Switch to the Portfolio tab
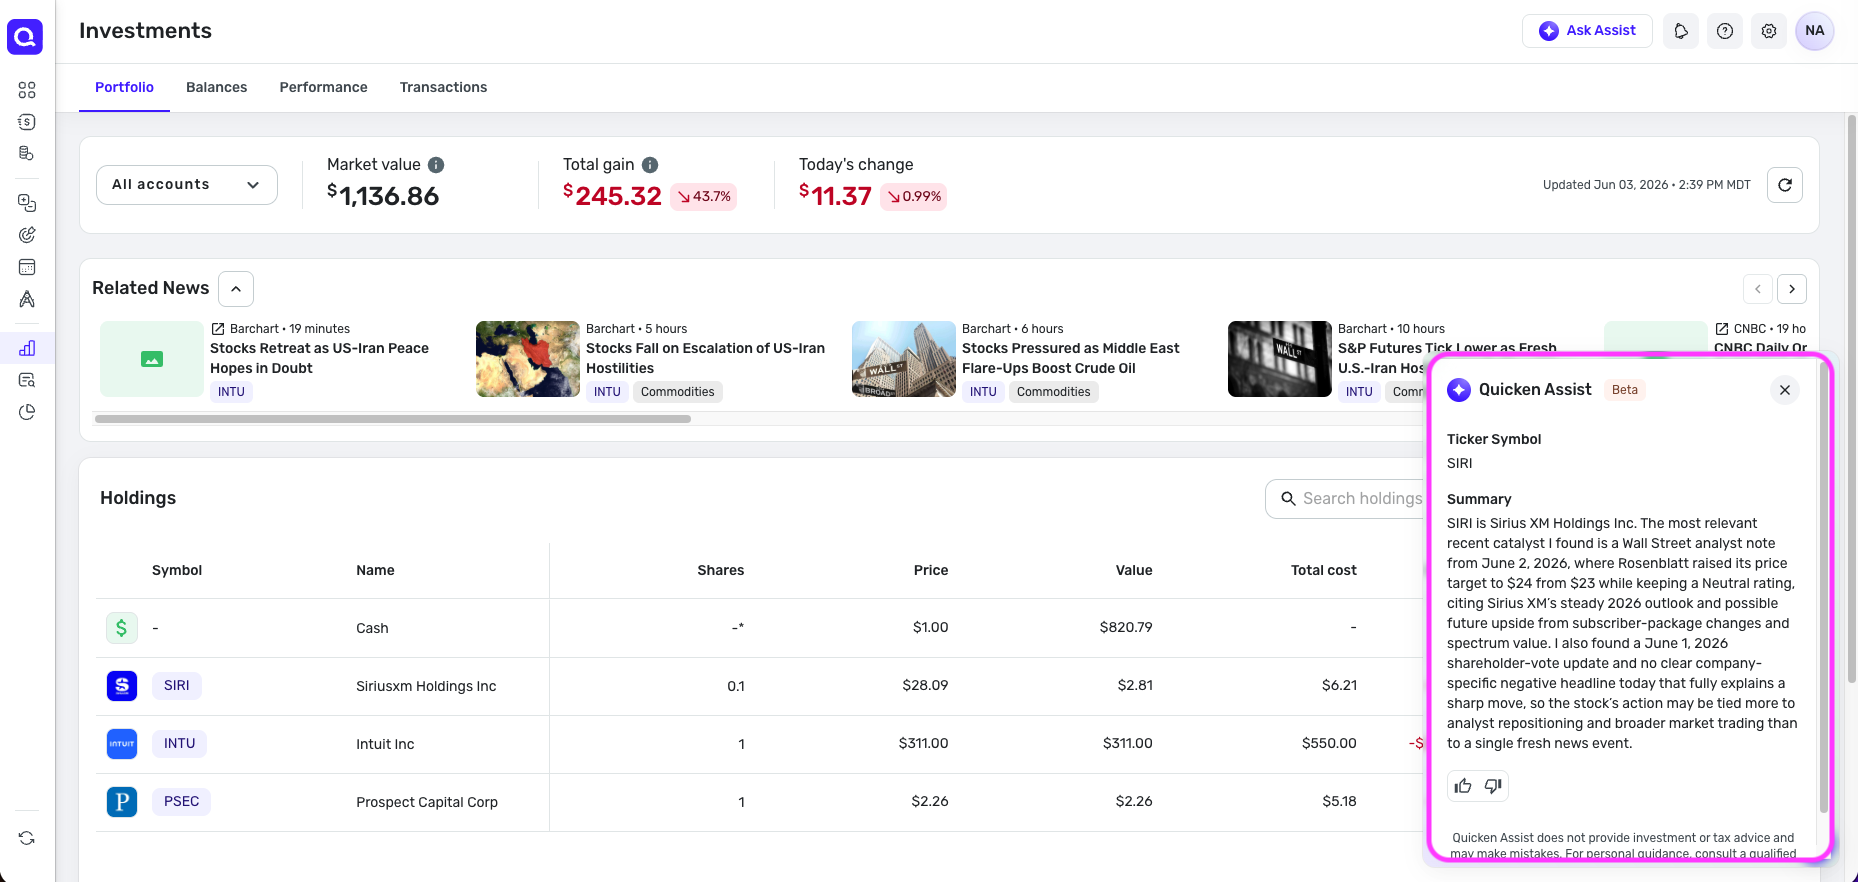This screenshot has height=882, width=1858. [x=124, y=88]
